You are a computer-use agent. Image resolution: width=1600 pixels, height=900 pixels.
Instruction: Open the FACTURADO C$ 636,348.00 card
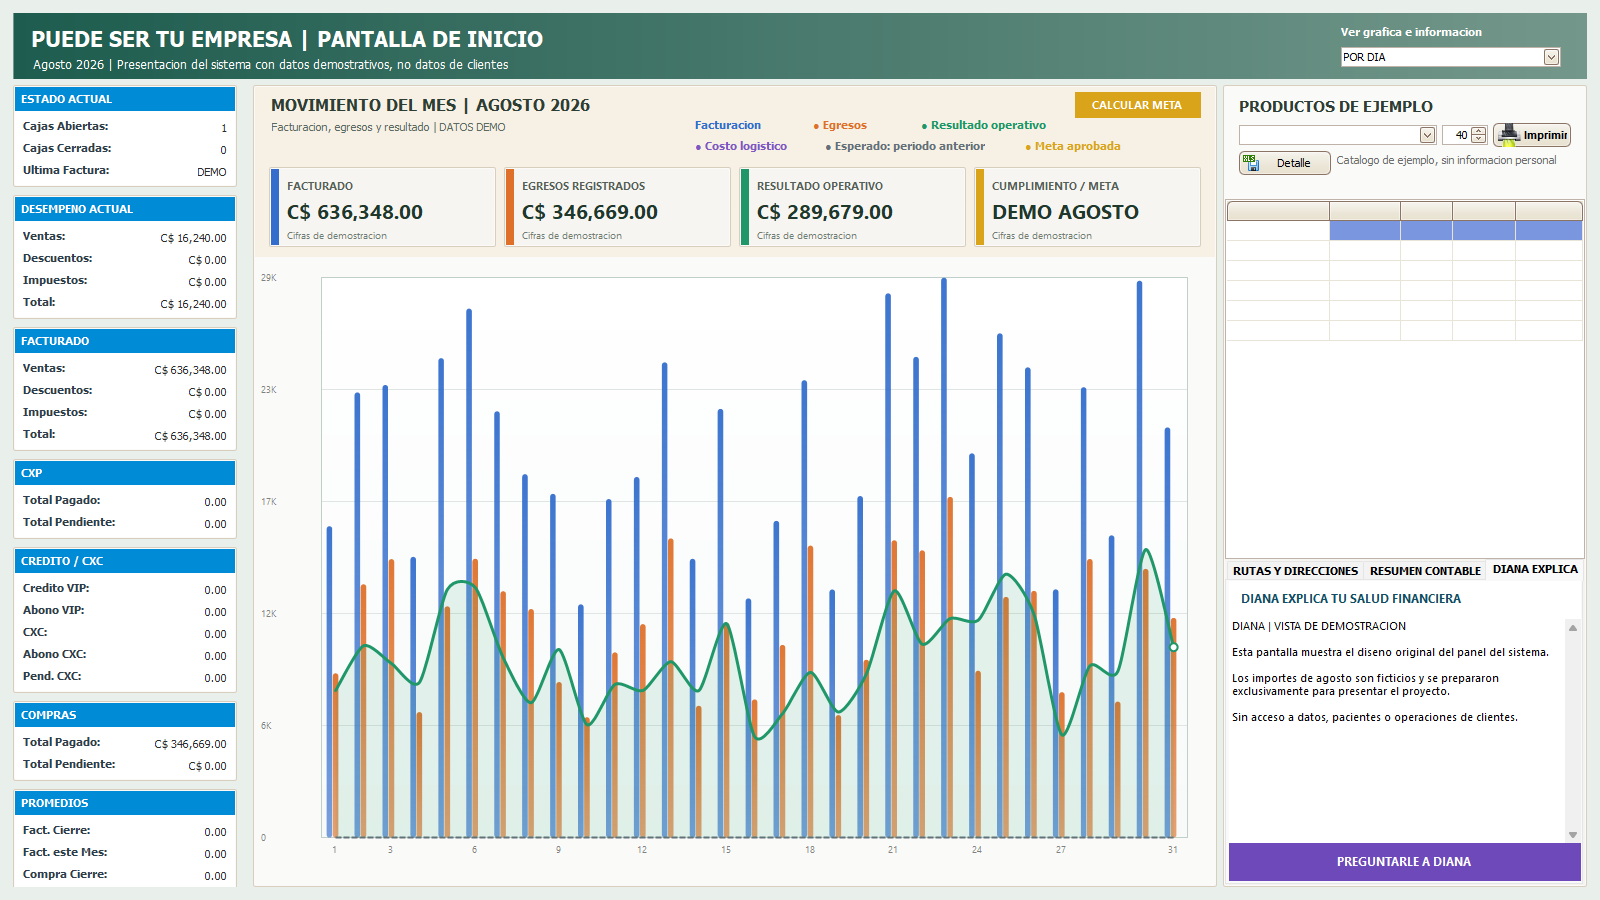pyautogui.click(x=383, y=207)
